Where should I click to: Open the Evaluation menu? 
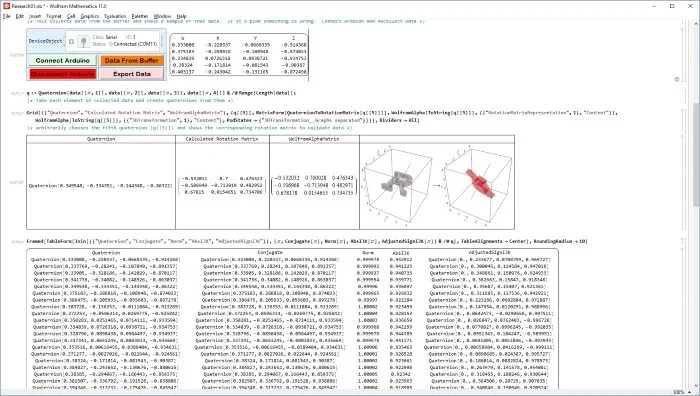point(115,16)
